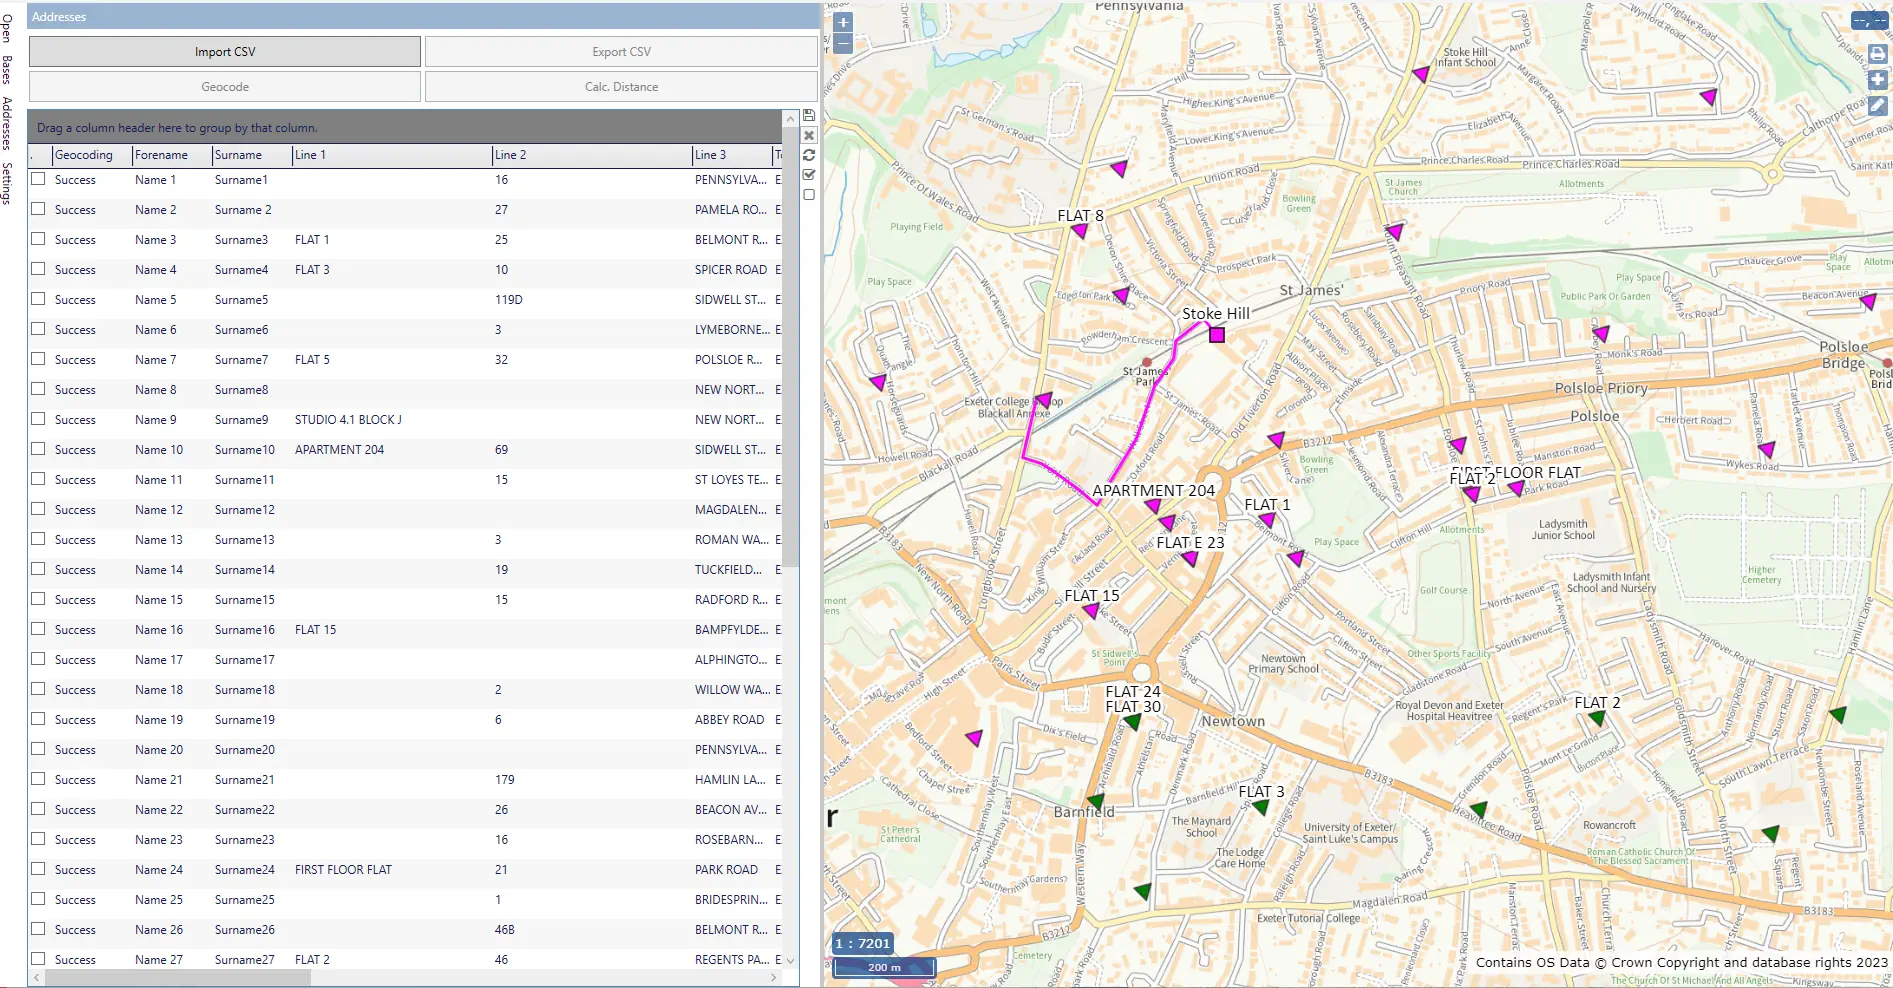
Task: Click the grid scroll down arrow
Action: click(791, 960)
